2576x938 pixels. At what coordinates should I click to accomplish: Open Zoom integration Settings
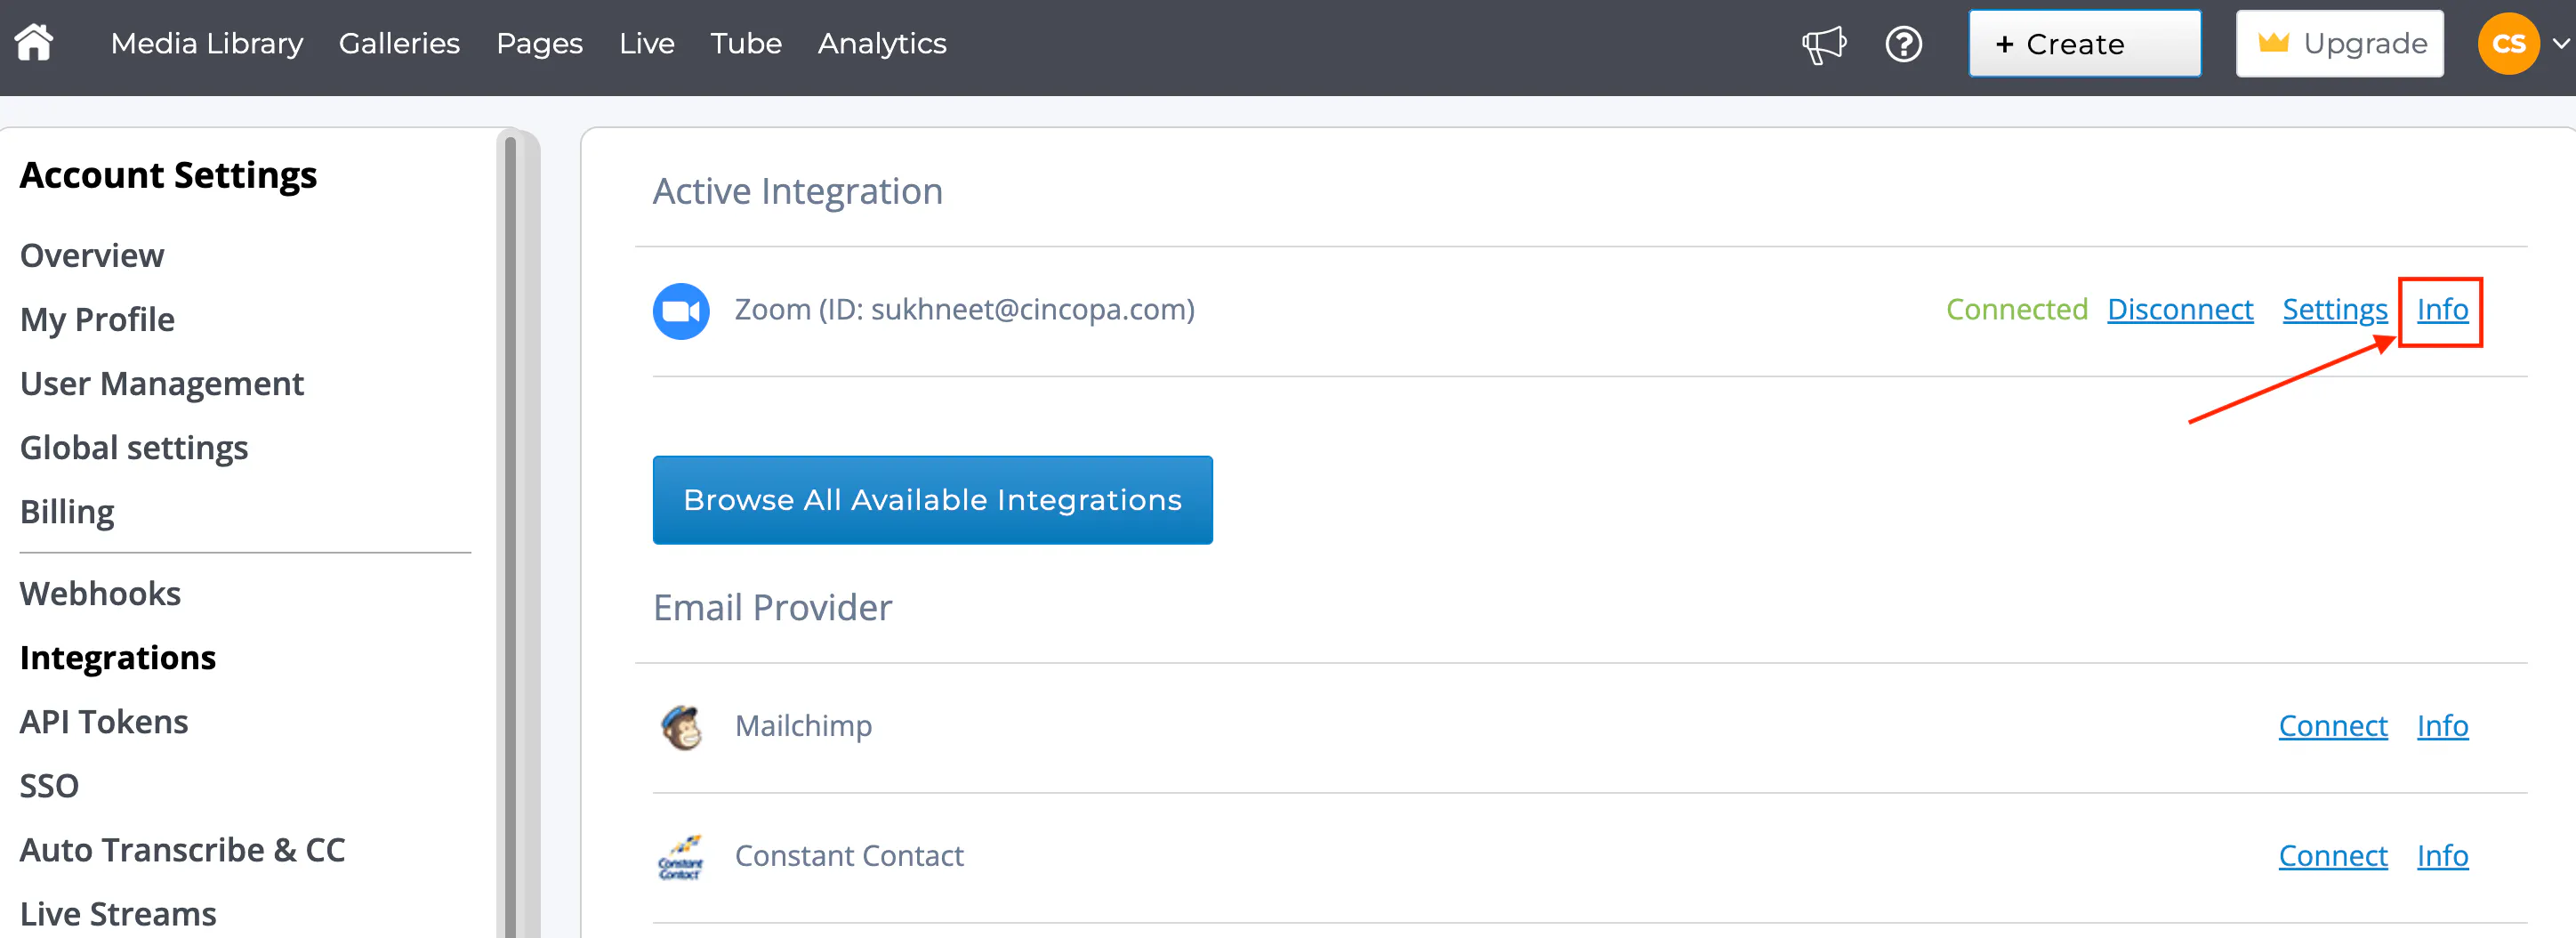point(2334,310)
